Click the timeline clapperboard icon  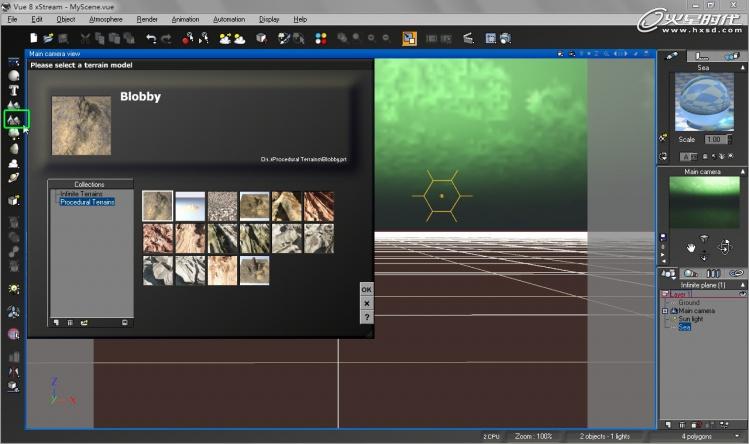pos(469,38)
